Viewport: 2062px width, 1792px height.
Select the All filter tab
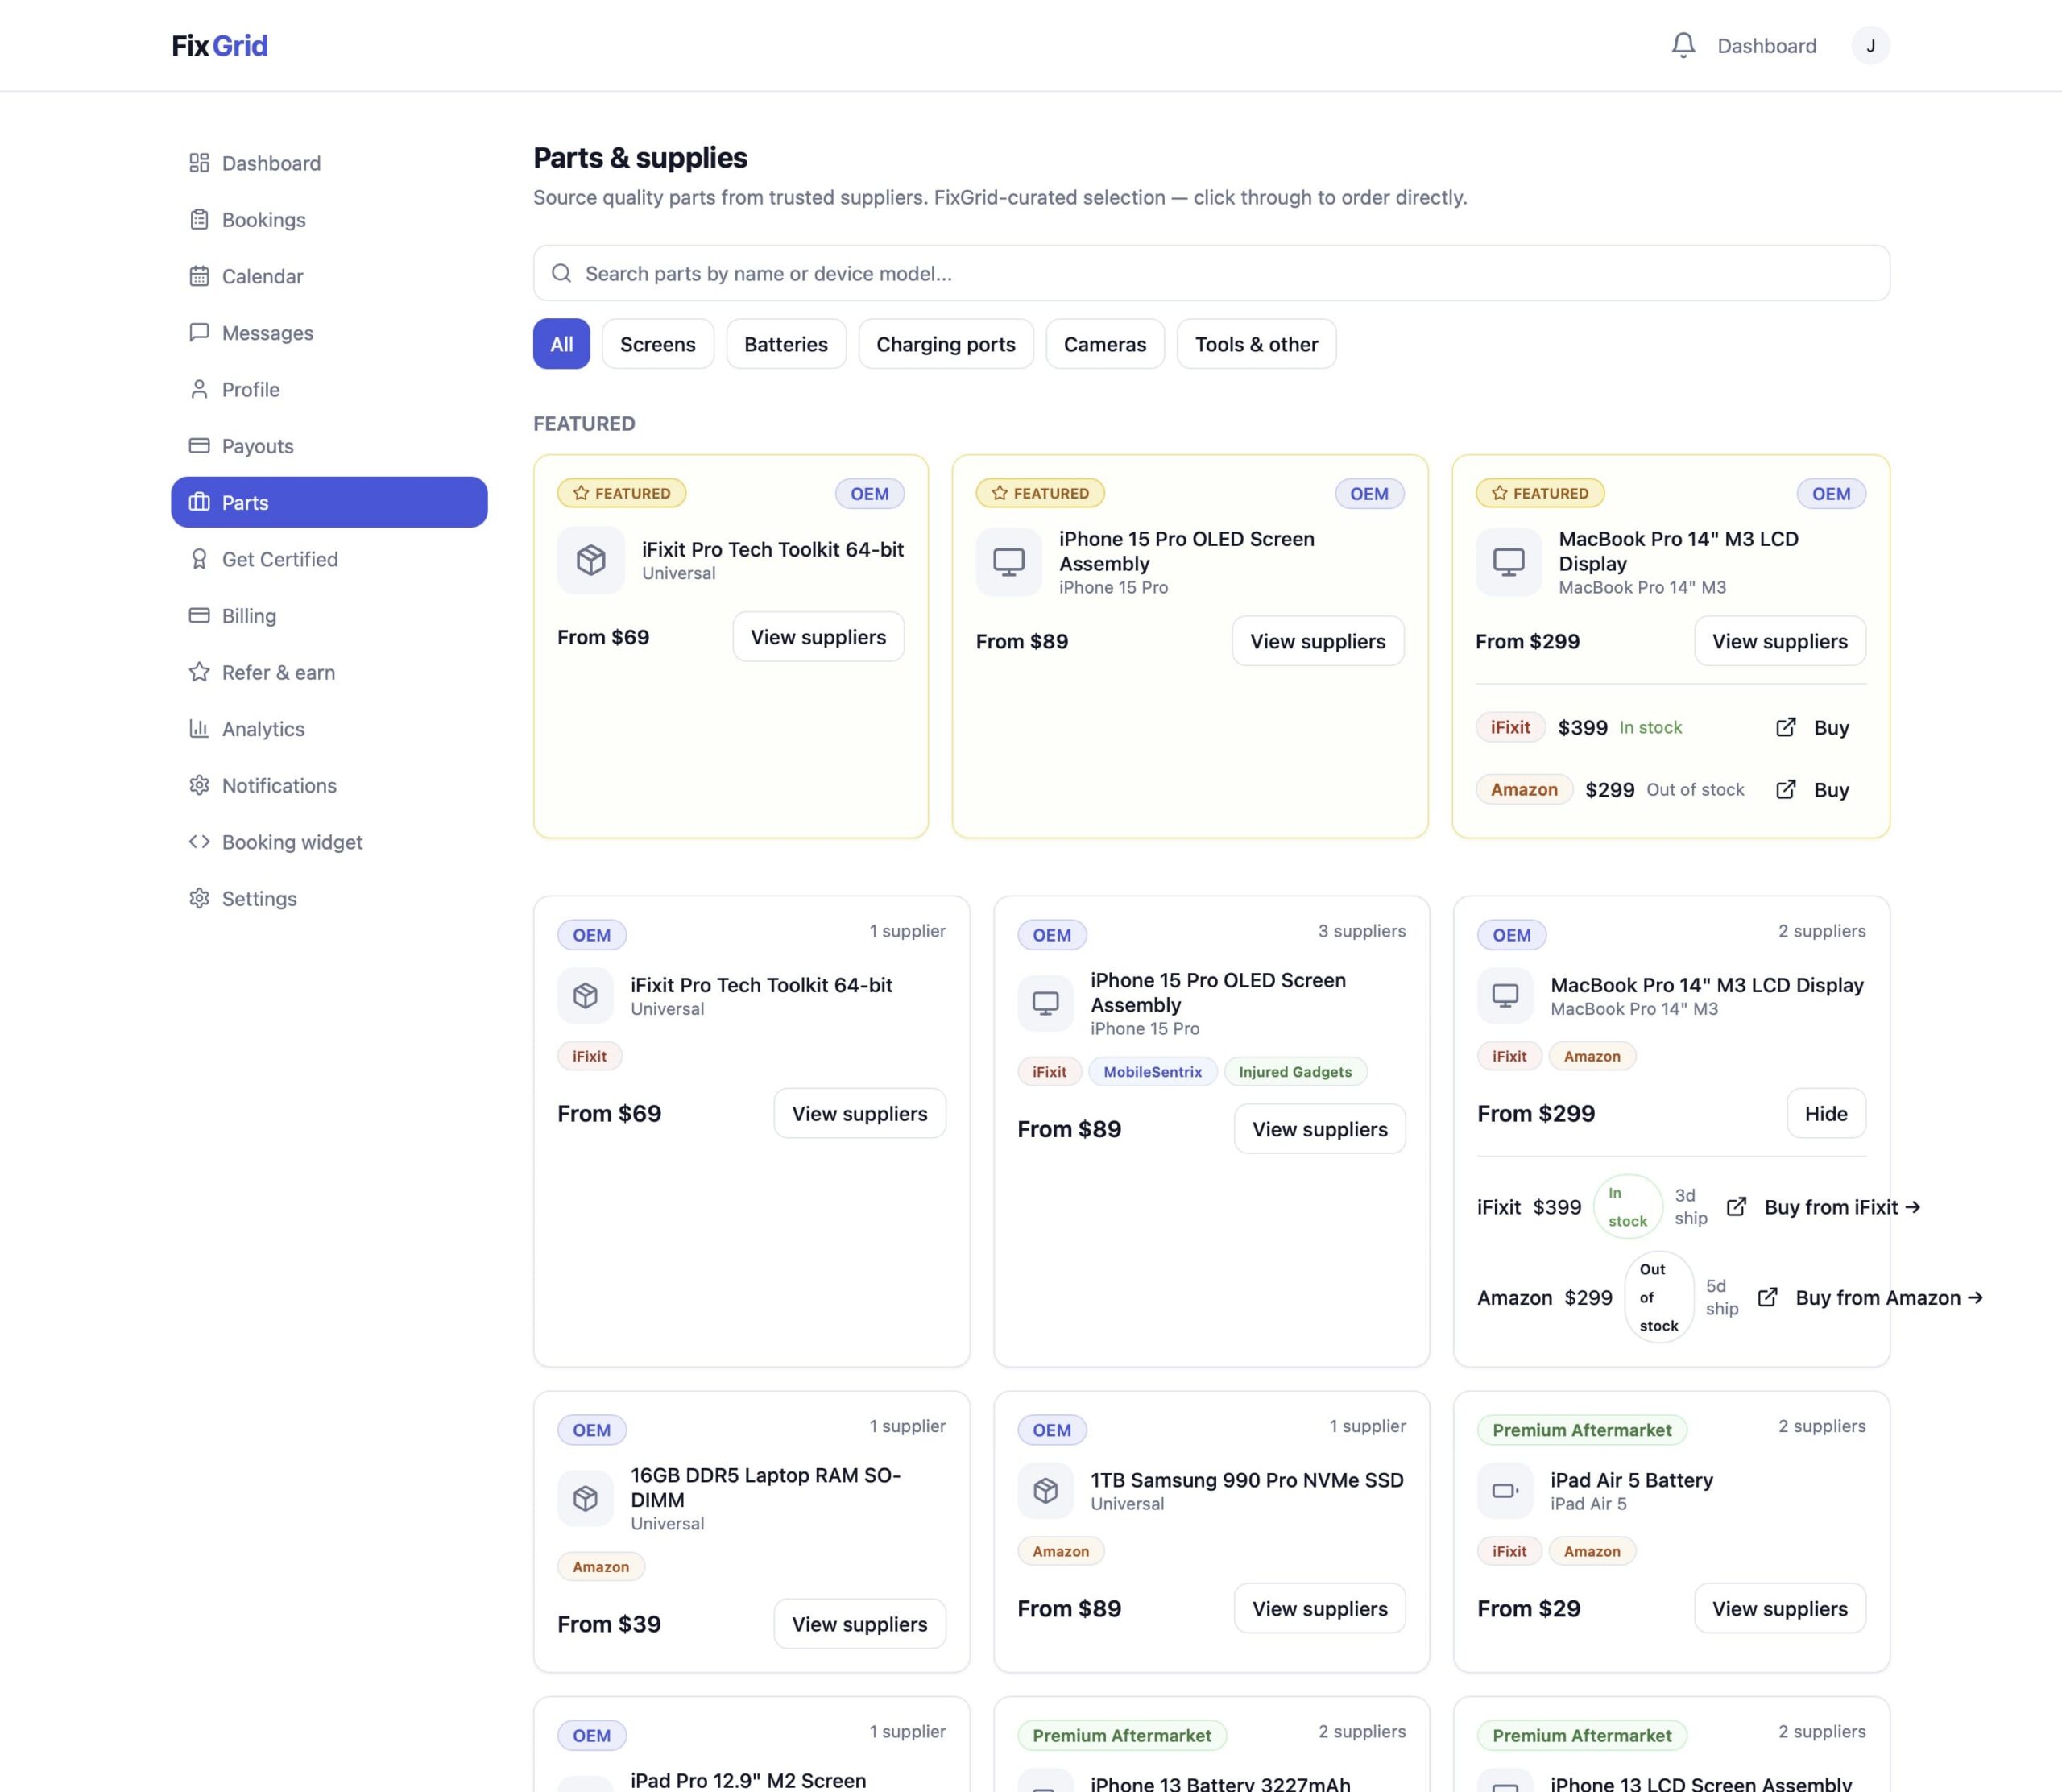click(561, 344)
